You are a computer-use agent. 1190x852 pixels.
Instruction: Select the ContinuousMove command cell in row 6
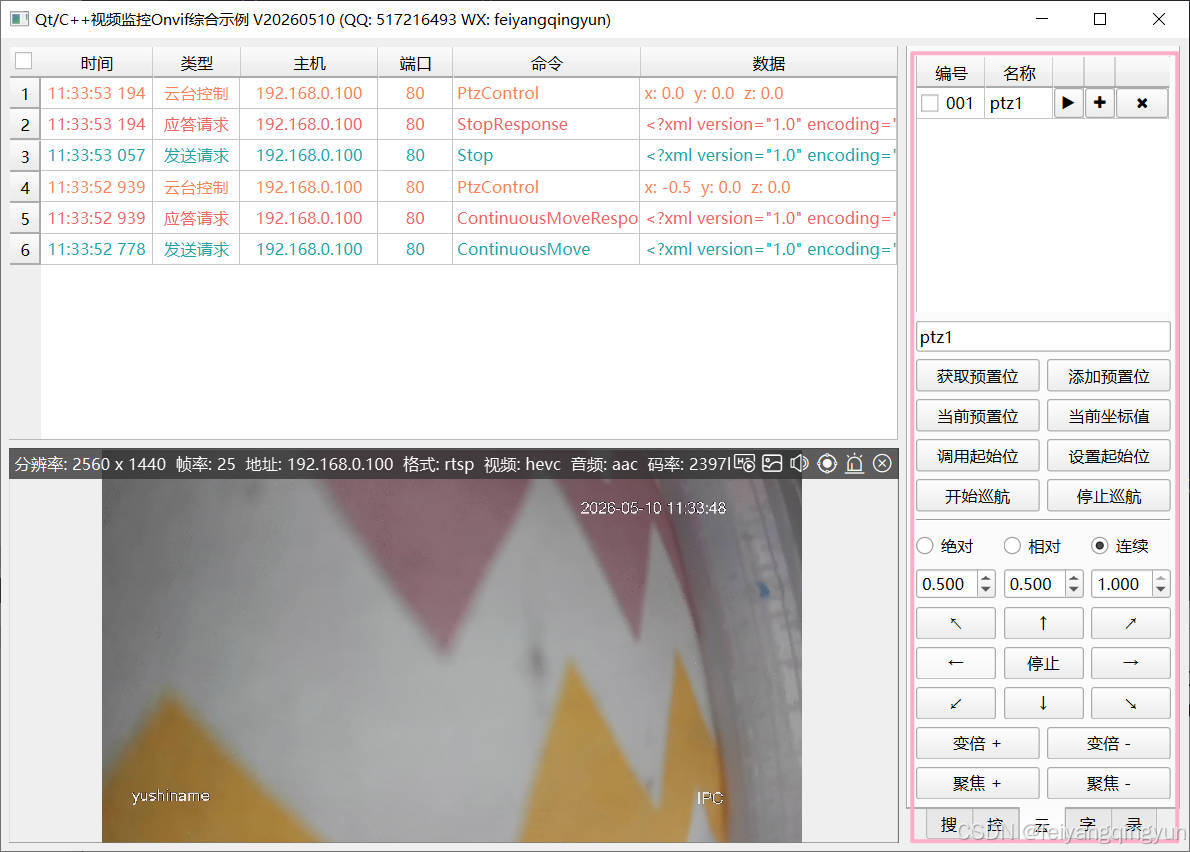546,249
